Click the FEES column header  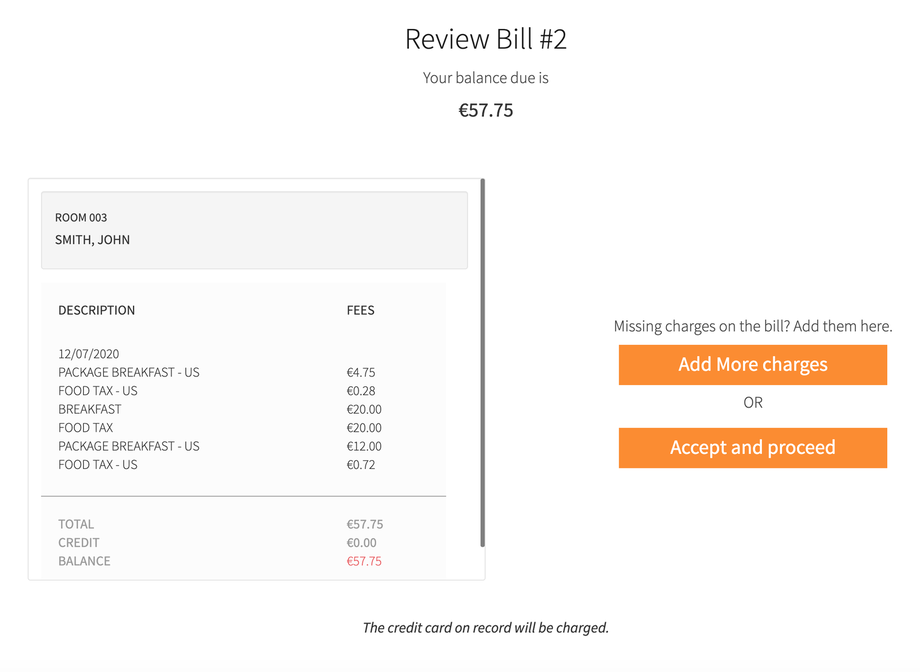pyautogui.click(x=360, y=310)
